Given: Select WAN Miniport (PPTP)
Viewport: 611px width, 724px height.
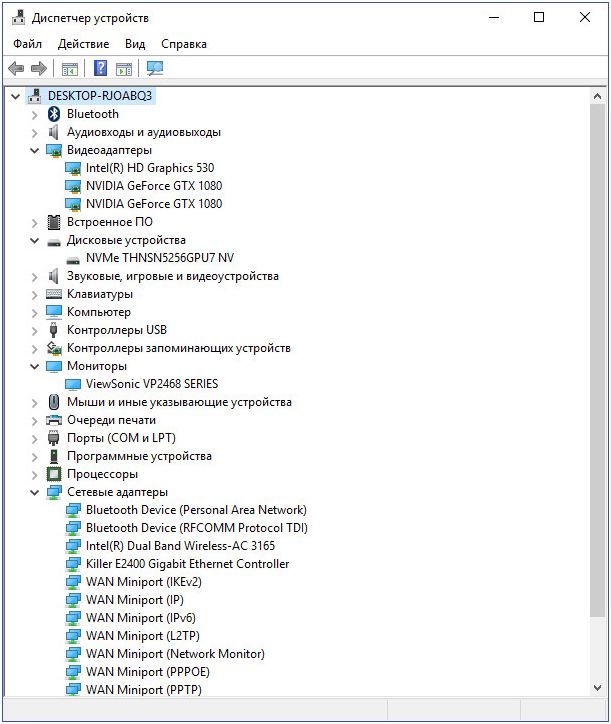Looking at the screenshot, I should pyautogui.click(x=144, y=690).
